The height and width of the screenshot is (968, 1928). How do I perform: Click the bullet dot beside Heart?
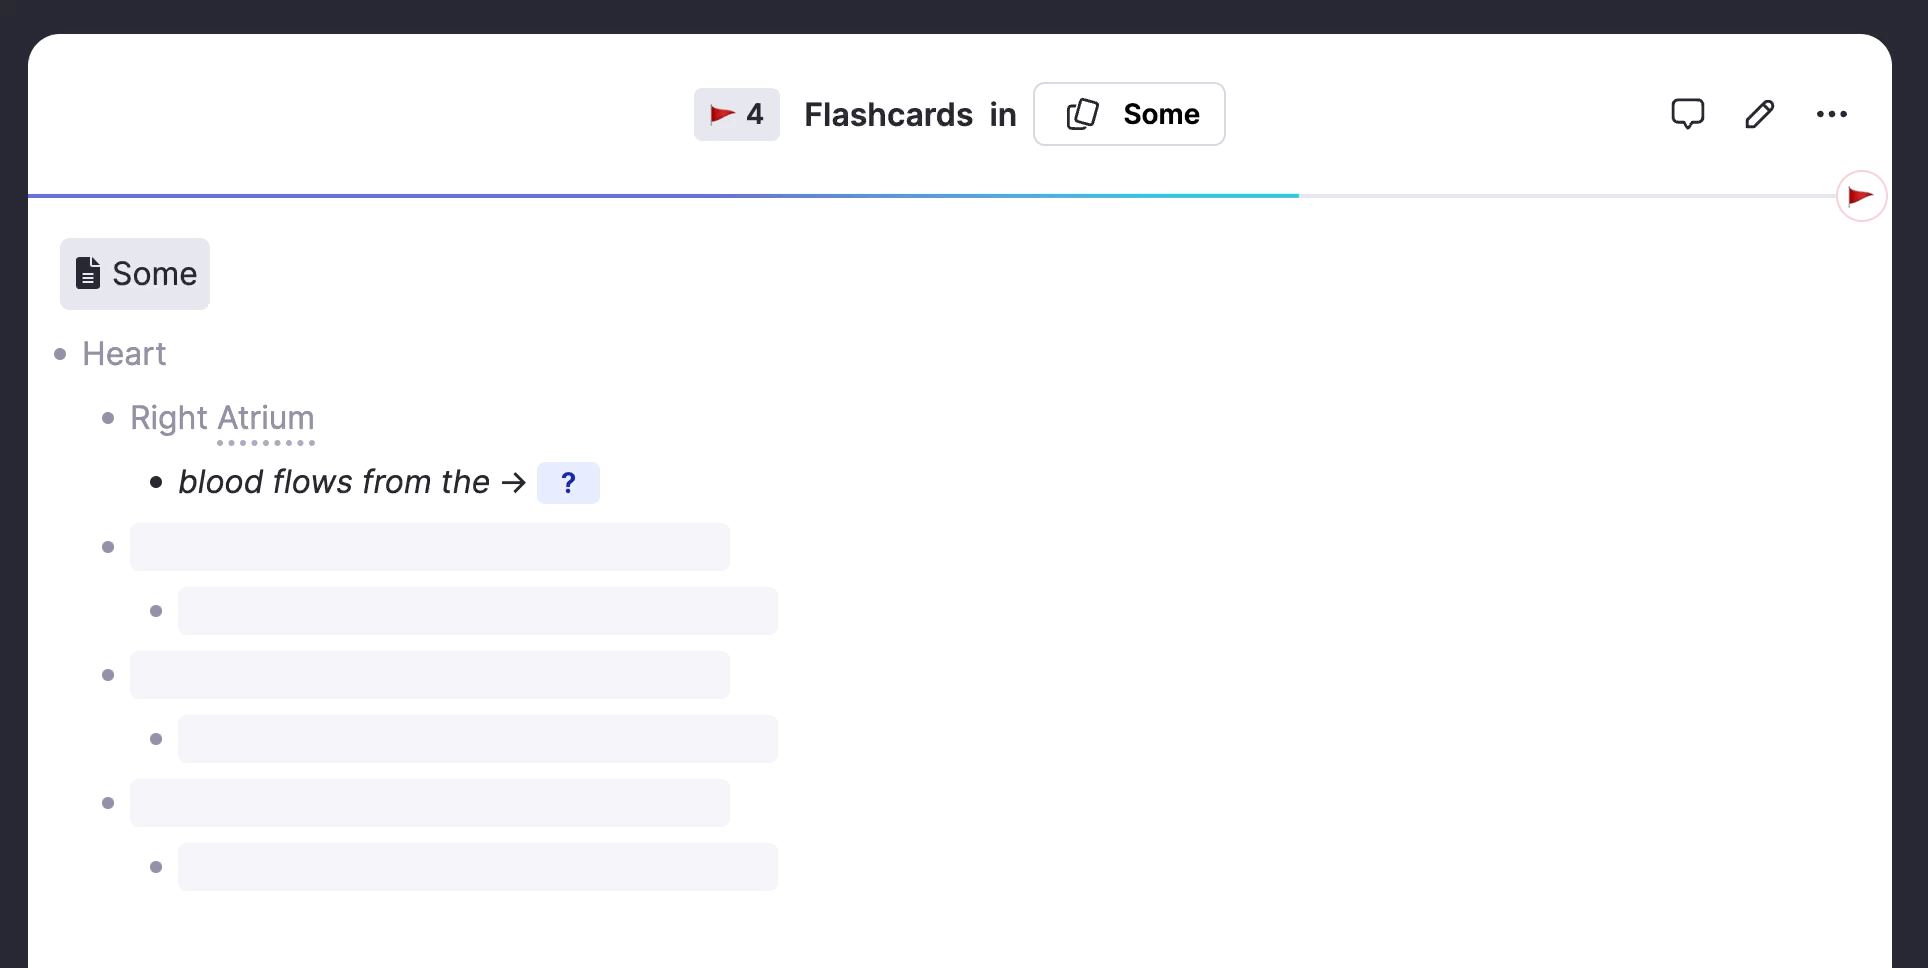coord(59,352)
